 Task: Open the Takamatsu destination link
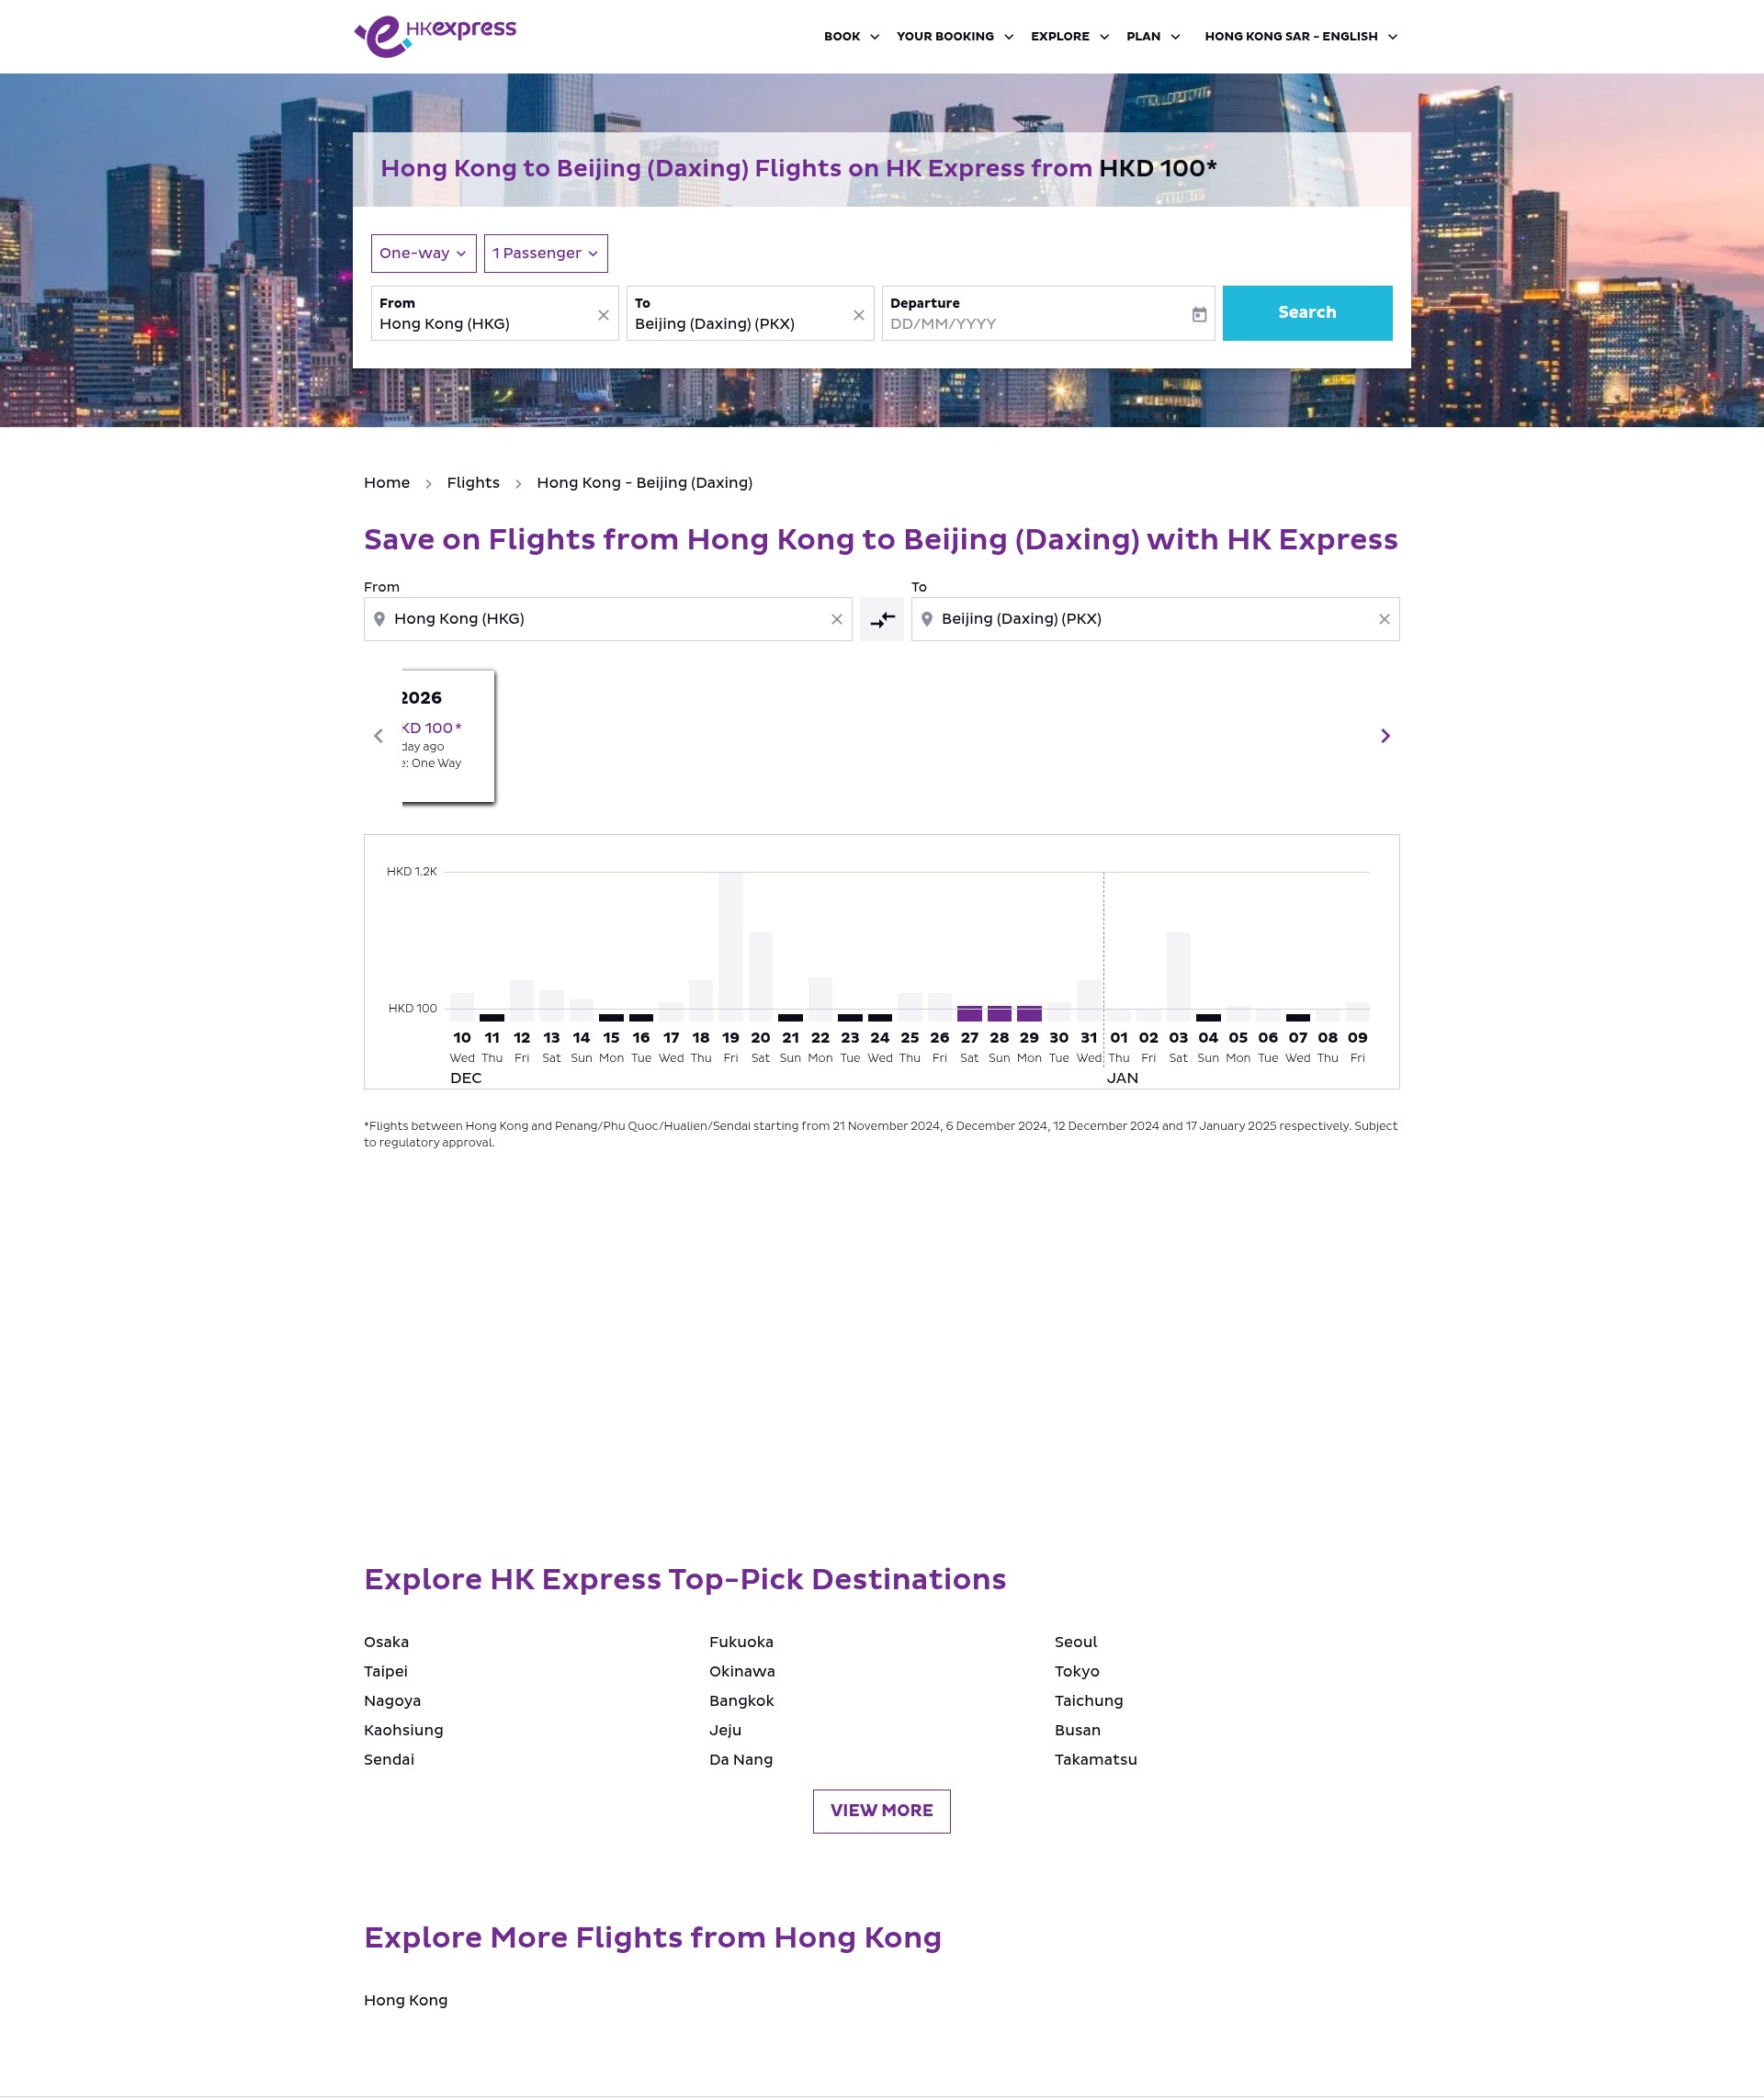point(1096,1759)
